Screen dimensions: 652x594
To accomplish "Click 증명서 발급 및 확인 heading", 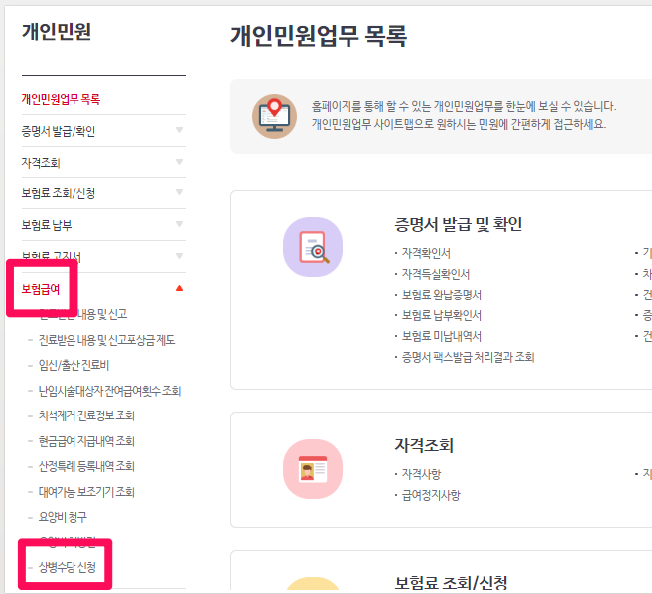I will (x=458, y=224).
